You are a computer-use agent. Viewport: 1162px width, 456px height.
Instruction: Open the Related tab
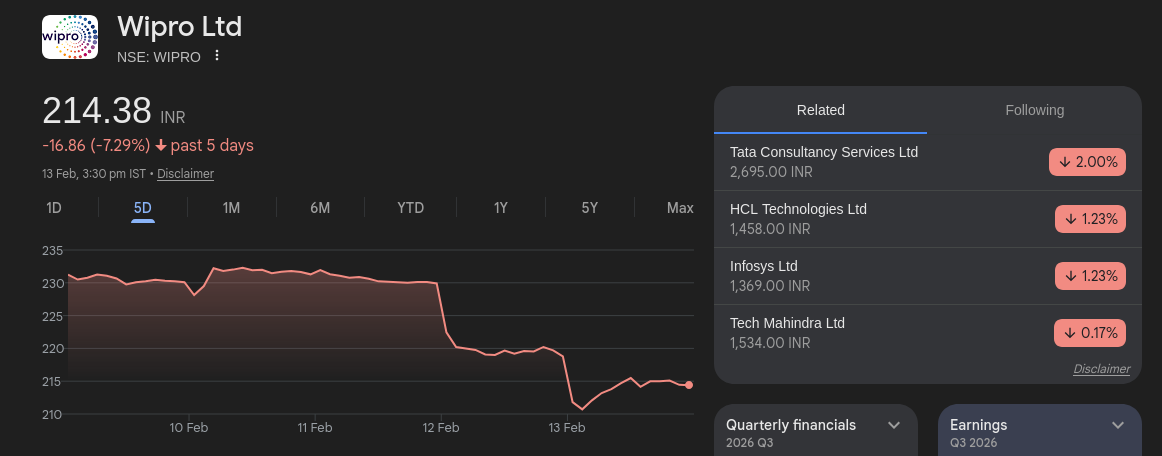[820, 110]
